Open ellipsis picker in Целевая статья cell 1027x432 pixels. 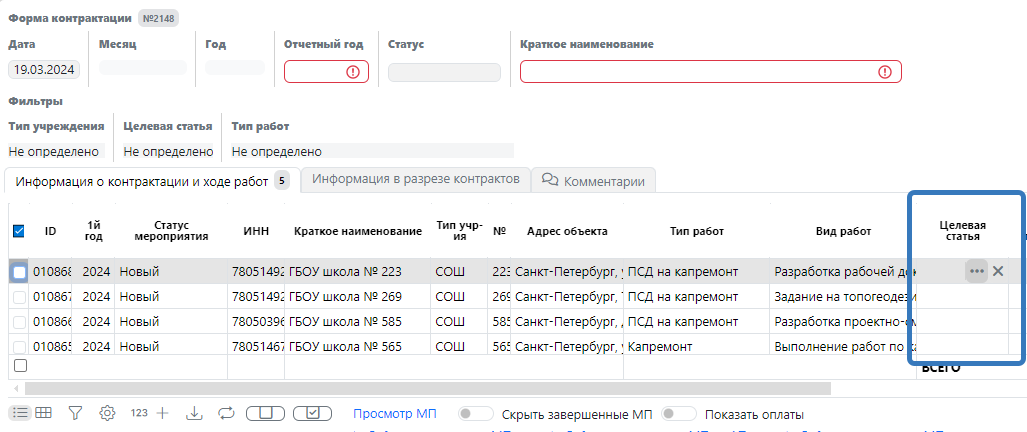976,271
